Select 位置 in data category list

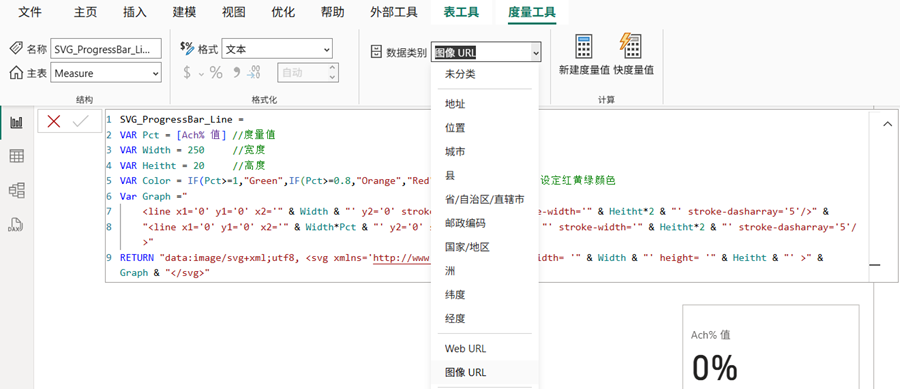click(455, 128)
